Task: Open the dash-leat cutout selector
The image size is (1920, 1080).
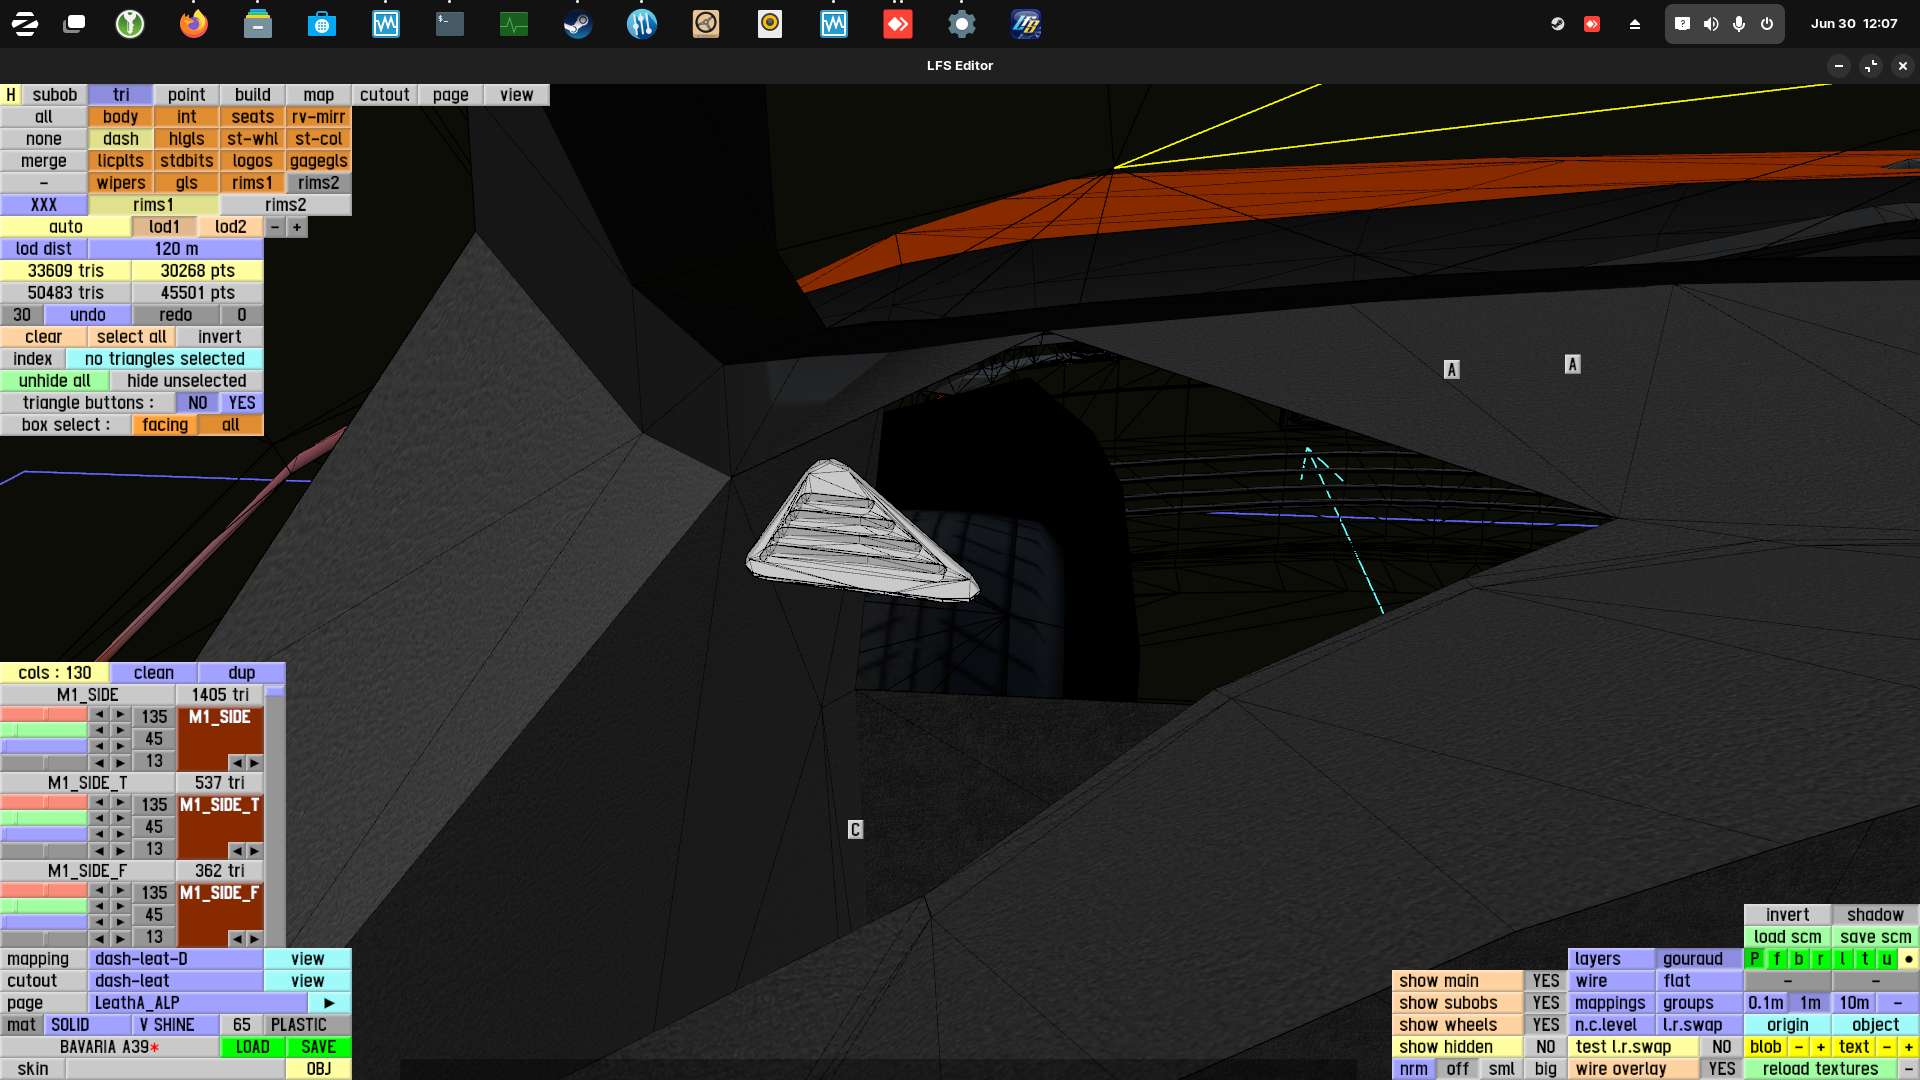Action: 175,981
